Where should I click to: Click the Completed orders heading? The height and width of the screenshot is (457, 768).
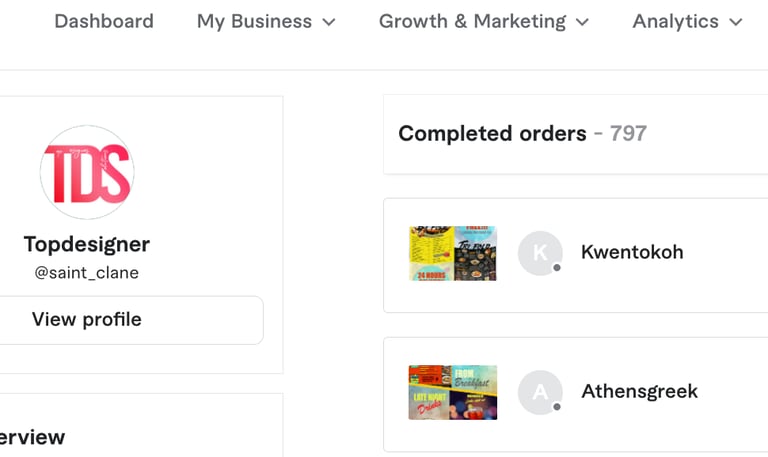[492, 133]
